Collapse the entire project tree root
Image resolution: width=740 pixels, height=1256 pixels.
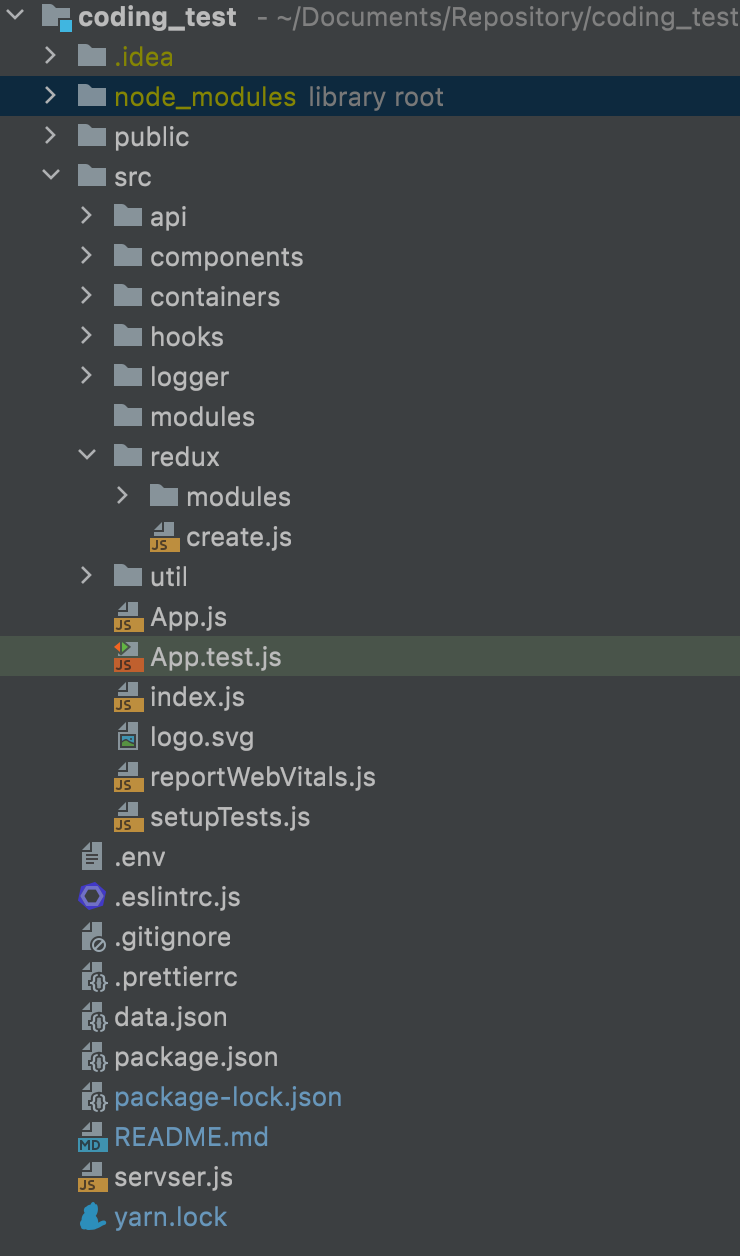(x=14, y=17)
